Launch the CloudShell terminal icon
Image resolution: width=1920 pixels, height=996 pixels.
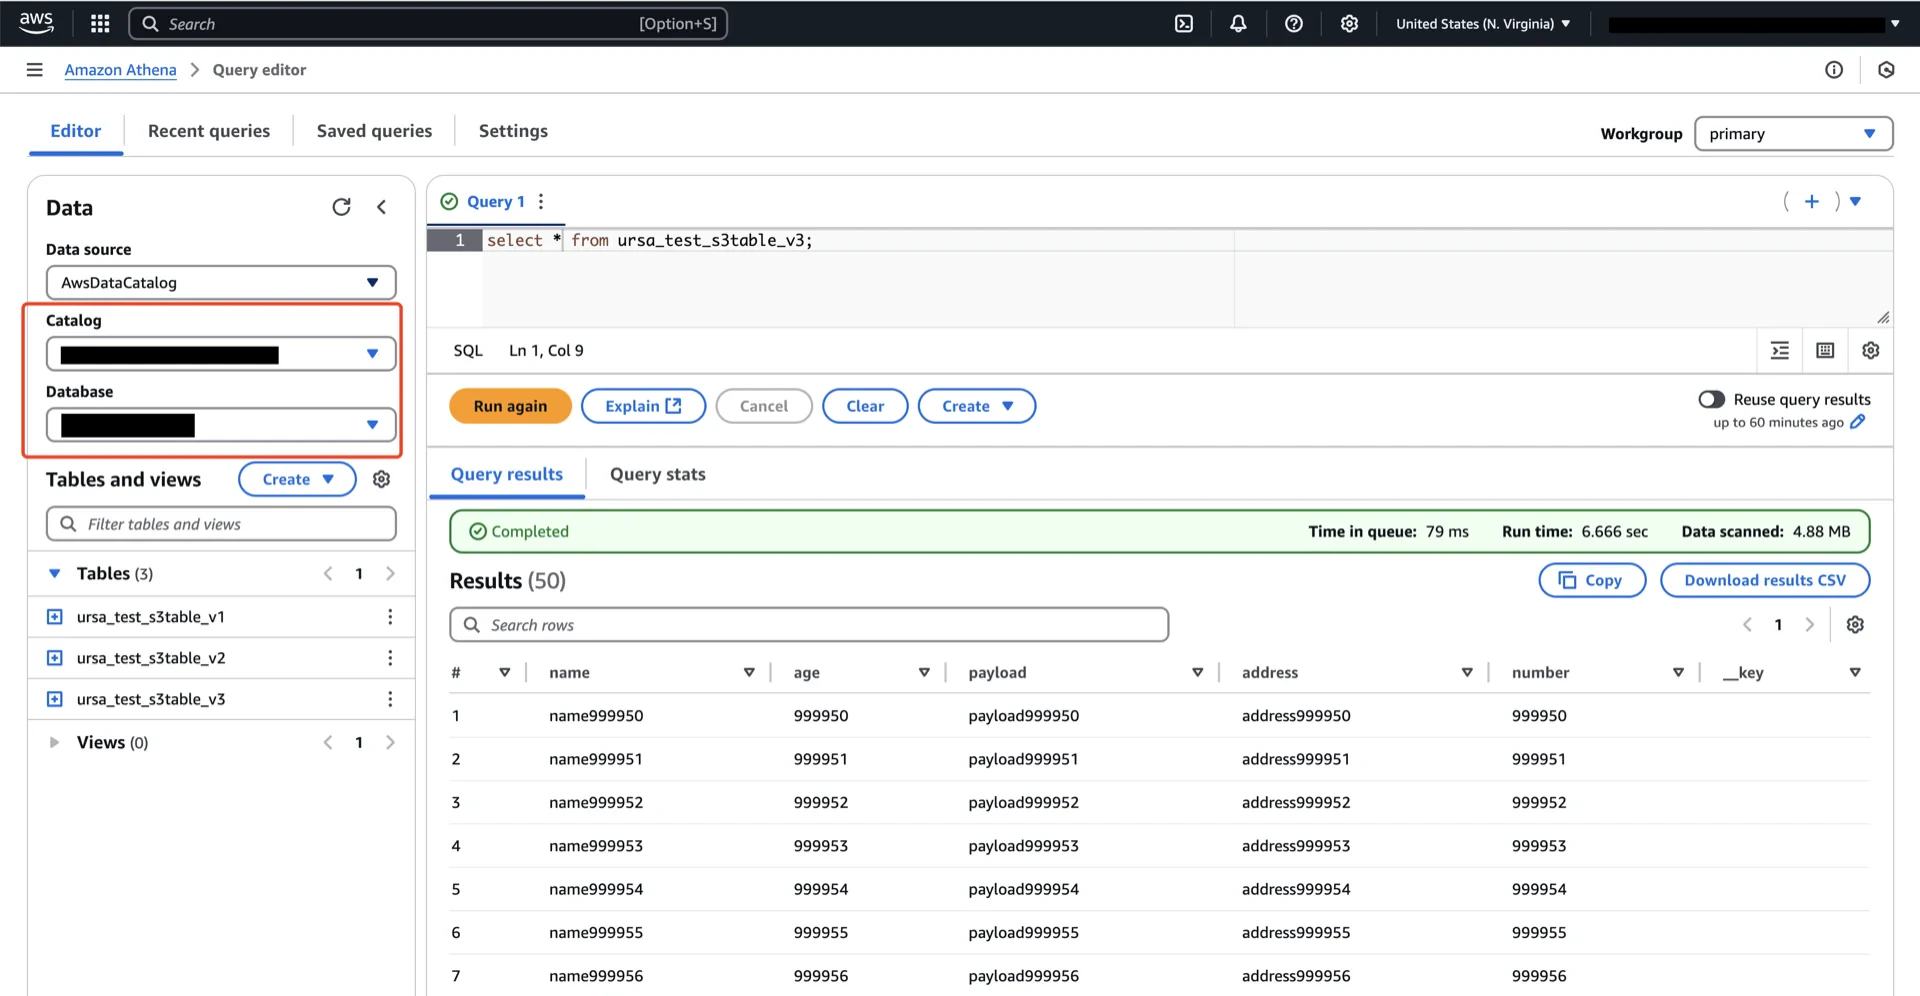click(1184, 23)
